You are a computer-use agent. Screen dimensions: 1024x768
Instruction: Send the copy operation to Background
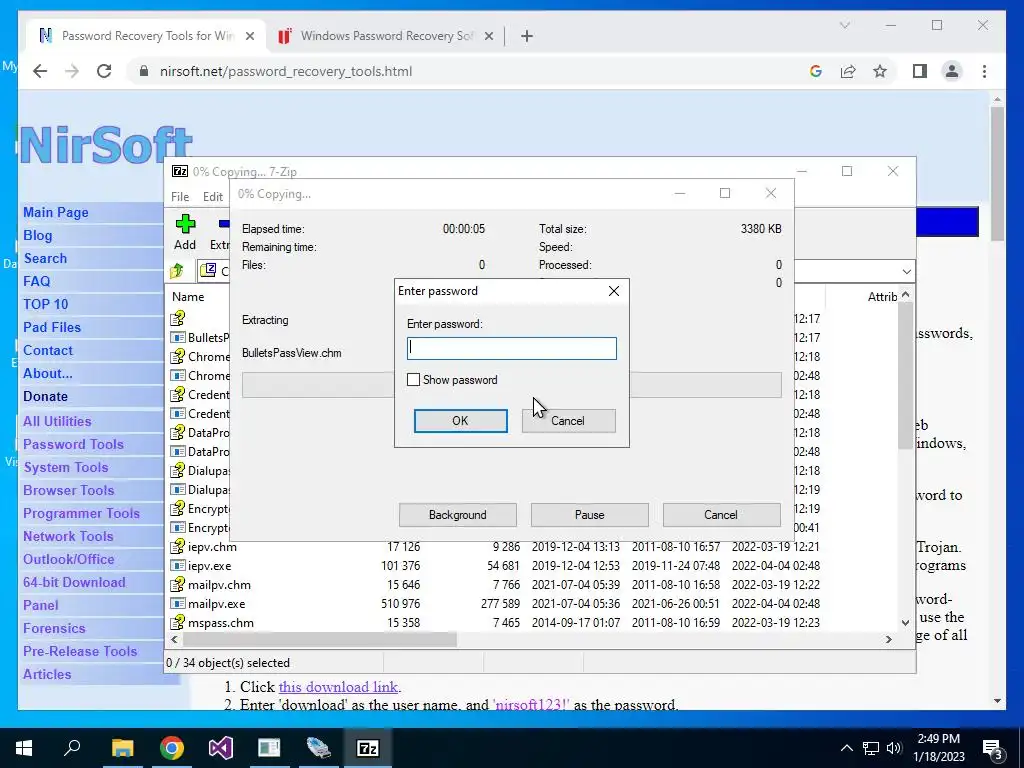tap(458, 515)
